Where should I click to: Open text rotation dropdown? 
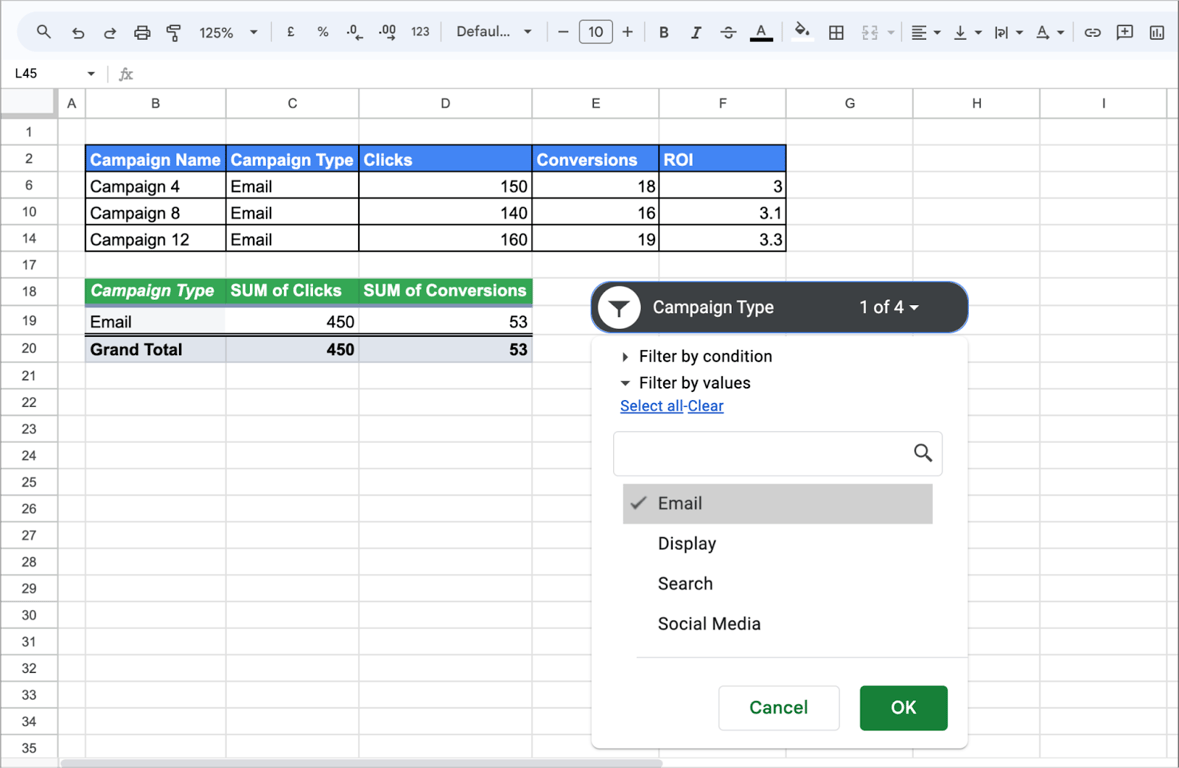tap(1050, 32)
